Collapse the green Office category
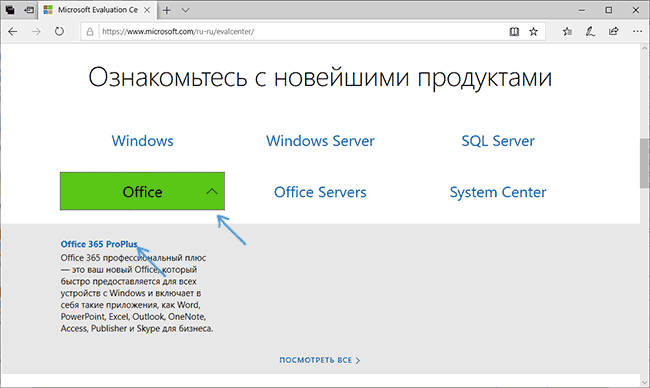Image resolution: width=650 pixels, height=388 pixels. pos(142,191)
